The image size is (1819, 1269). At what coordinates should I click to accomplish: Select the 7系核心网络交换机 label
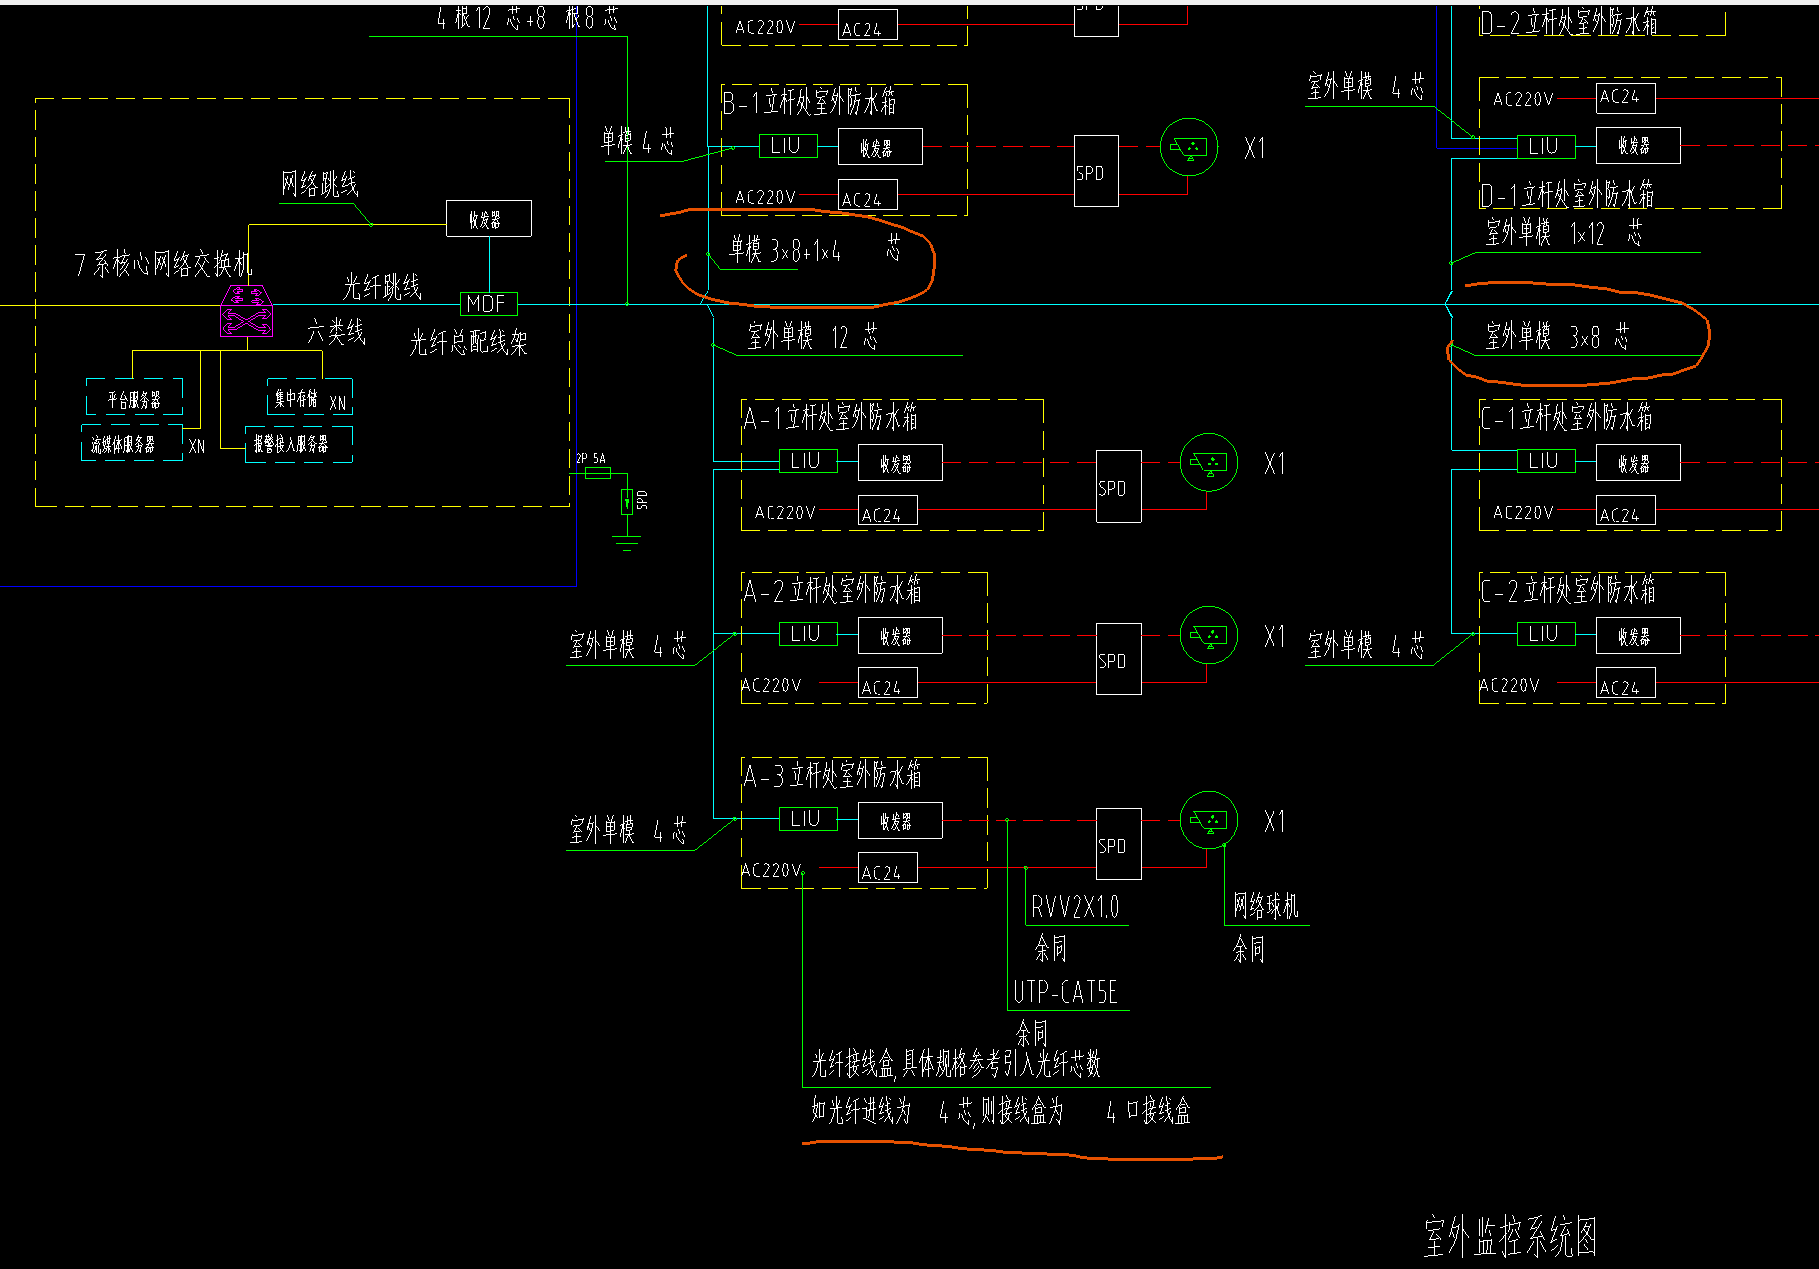(x=164, y=264)
